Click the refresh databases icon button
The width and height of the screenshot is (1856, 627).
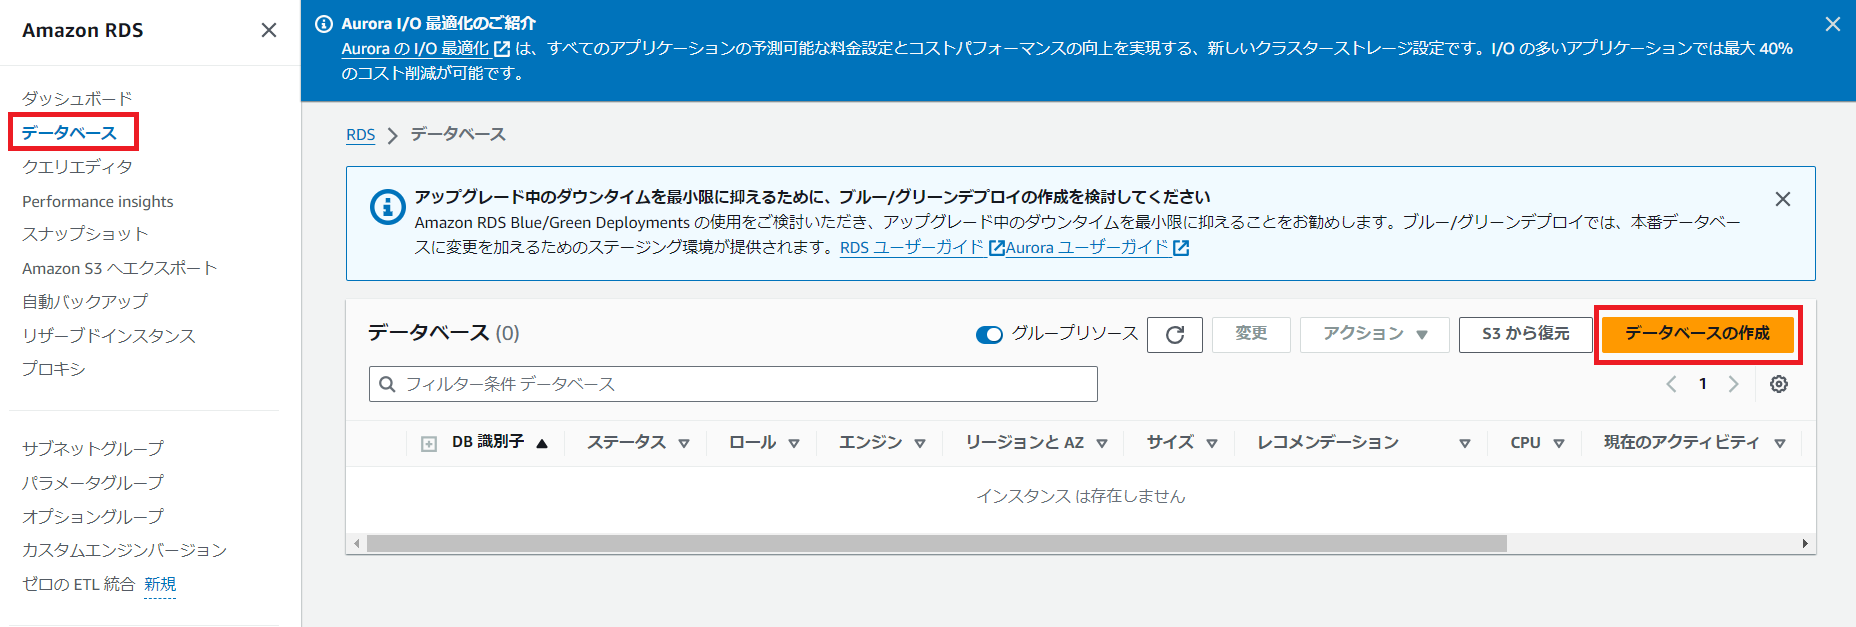[x=1174, y=334]
